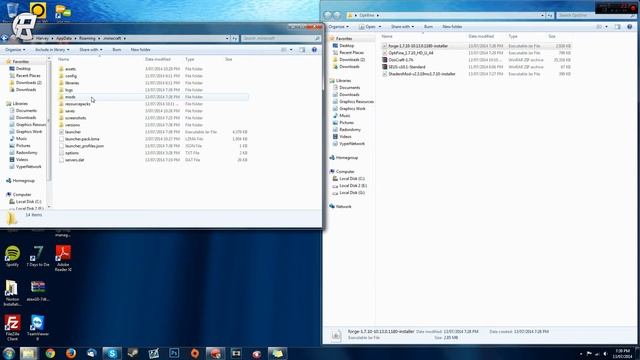Viewport: 640px width, 360px height.
Task: Open Include in library dropdown
Action: pos(52,50)
